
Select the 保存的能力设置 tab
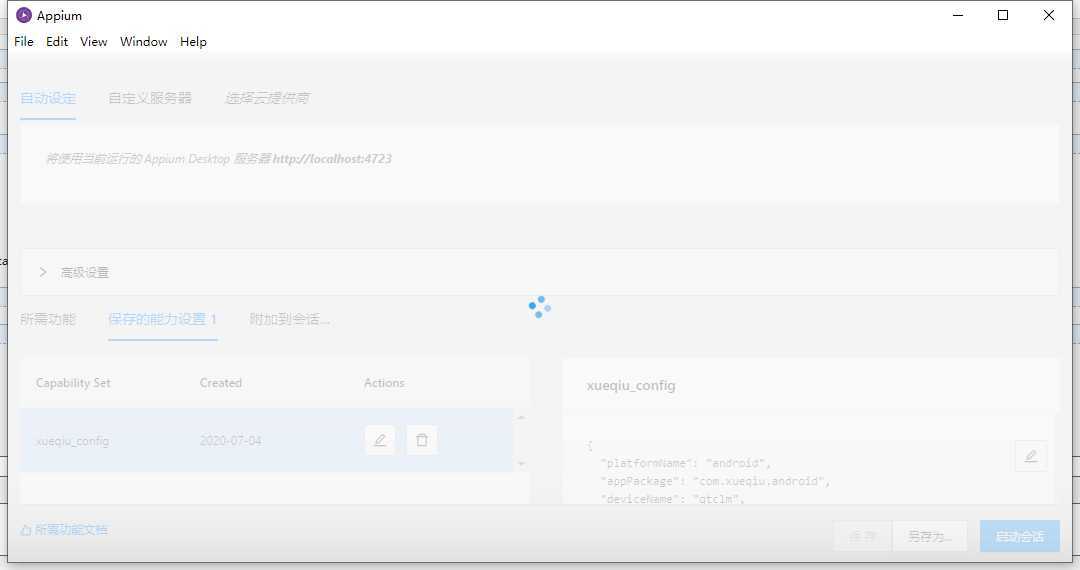click(163, 319)
